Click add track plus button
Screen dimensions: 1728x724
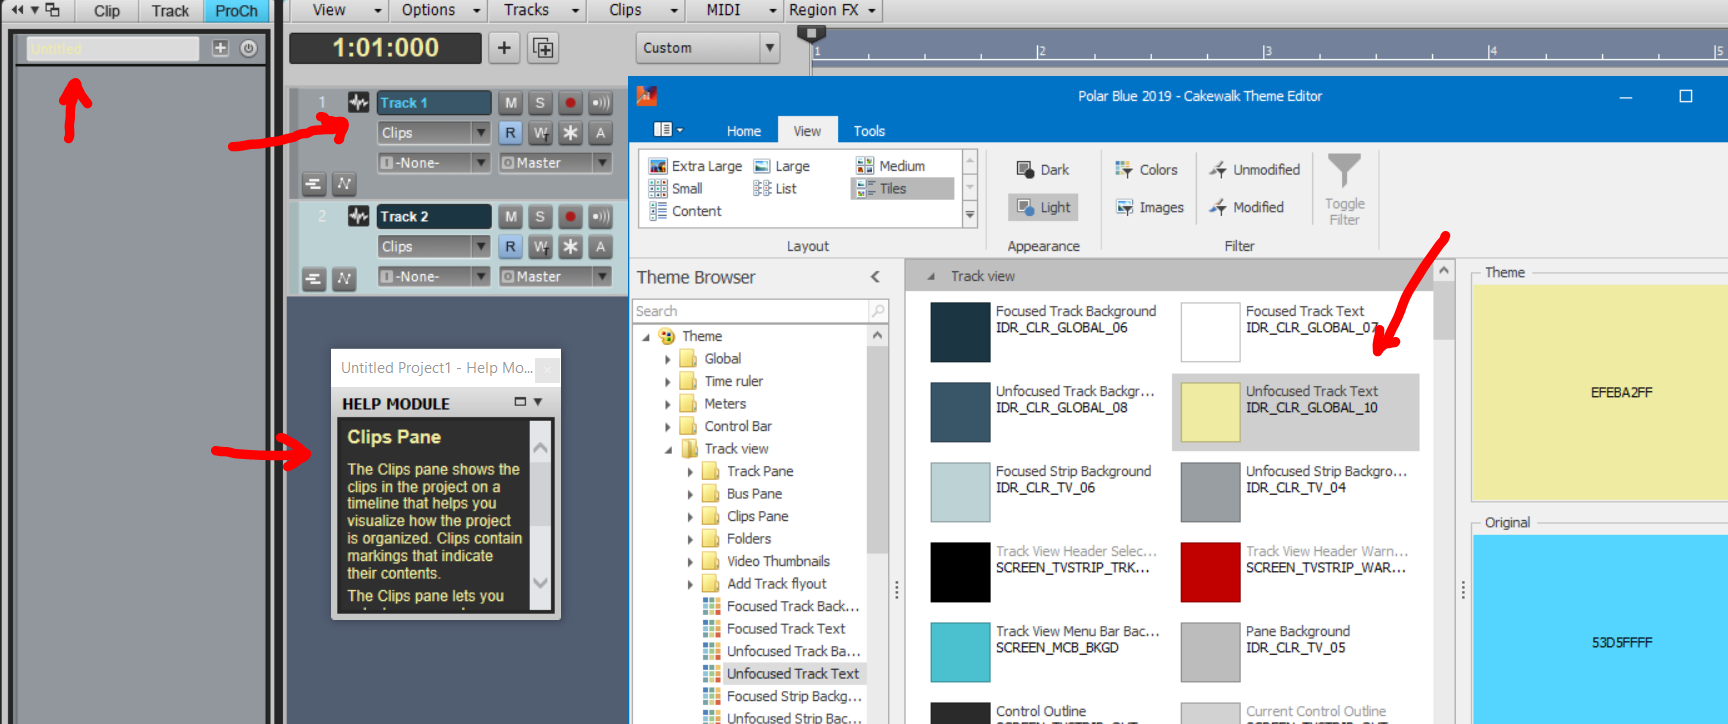click(504, 48)
